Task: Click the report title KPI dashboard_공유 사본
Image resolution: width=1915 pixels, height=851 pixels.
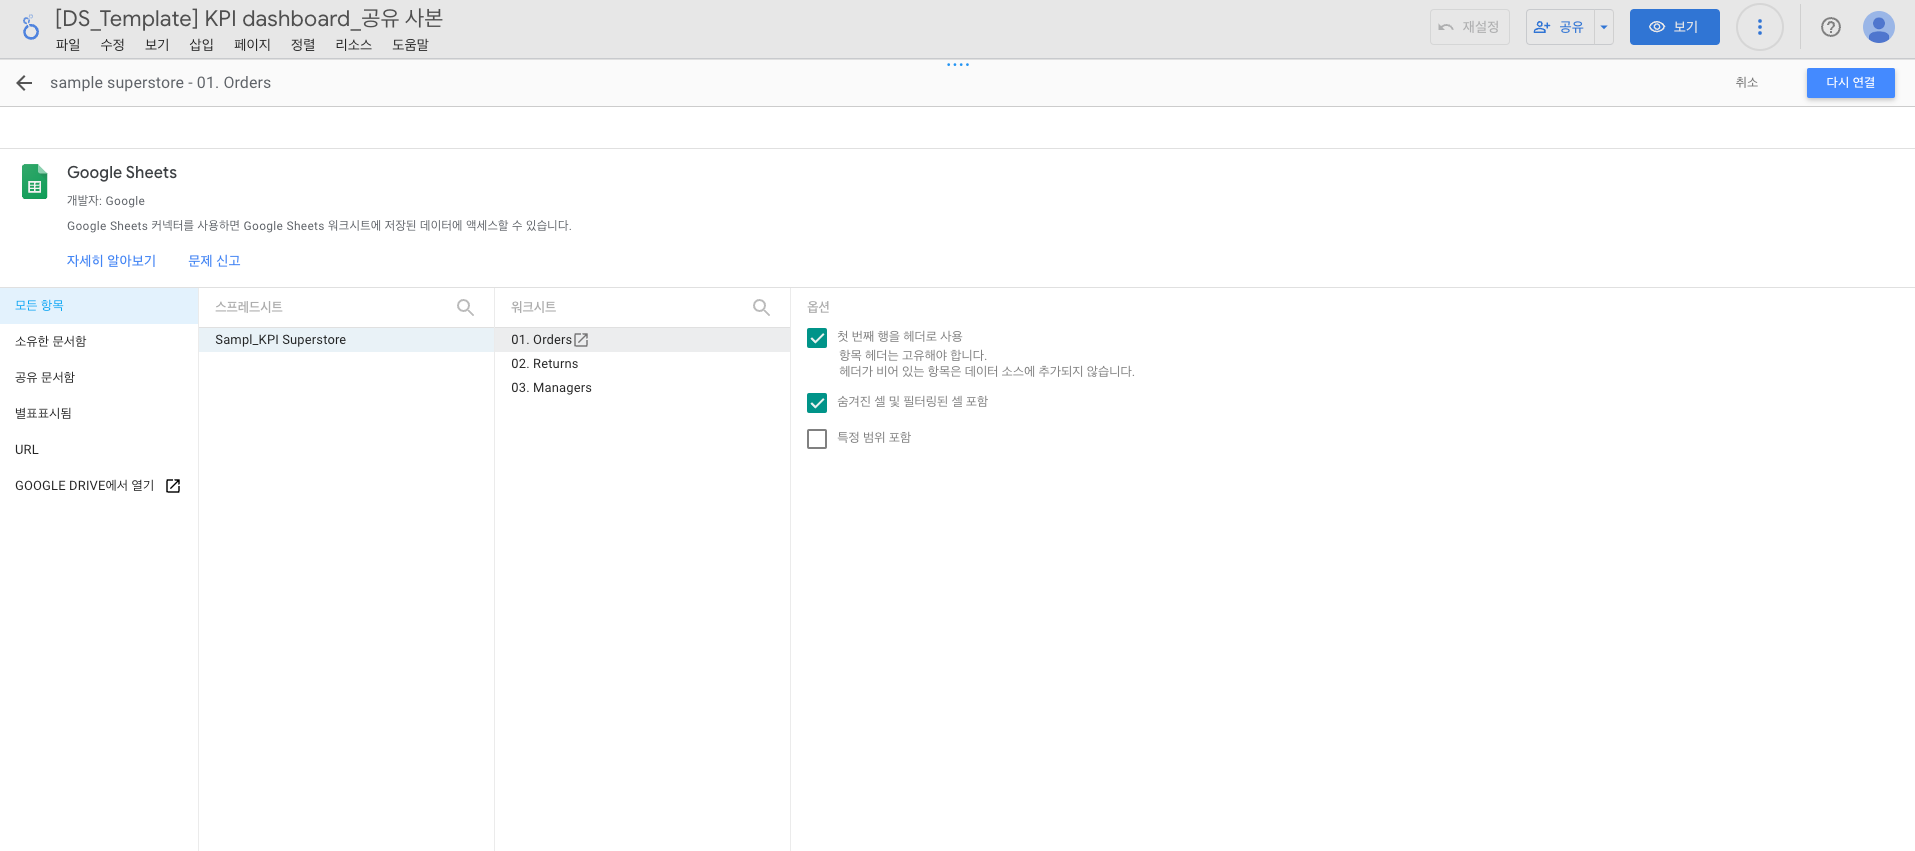Action: coord(249,18)
